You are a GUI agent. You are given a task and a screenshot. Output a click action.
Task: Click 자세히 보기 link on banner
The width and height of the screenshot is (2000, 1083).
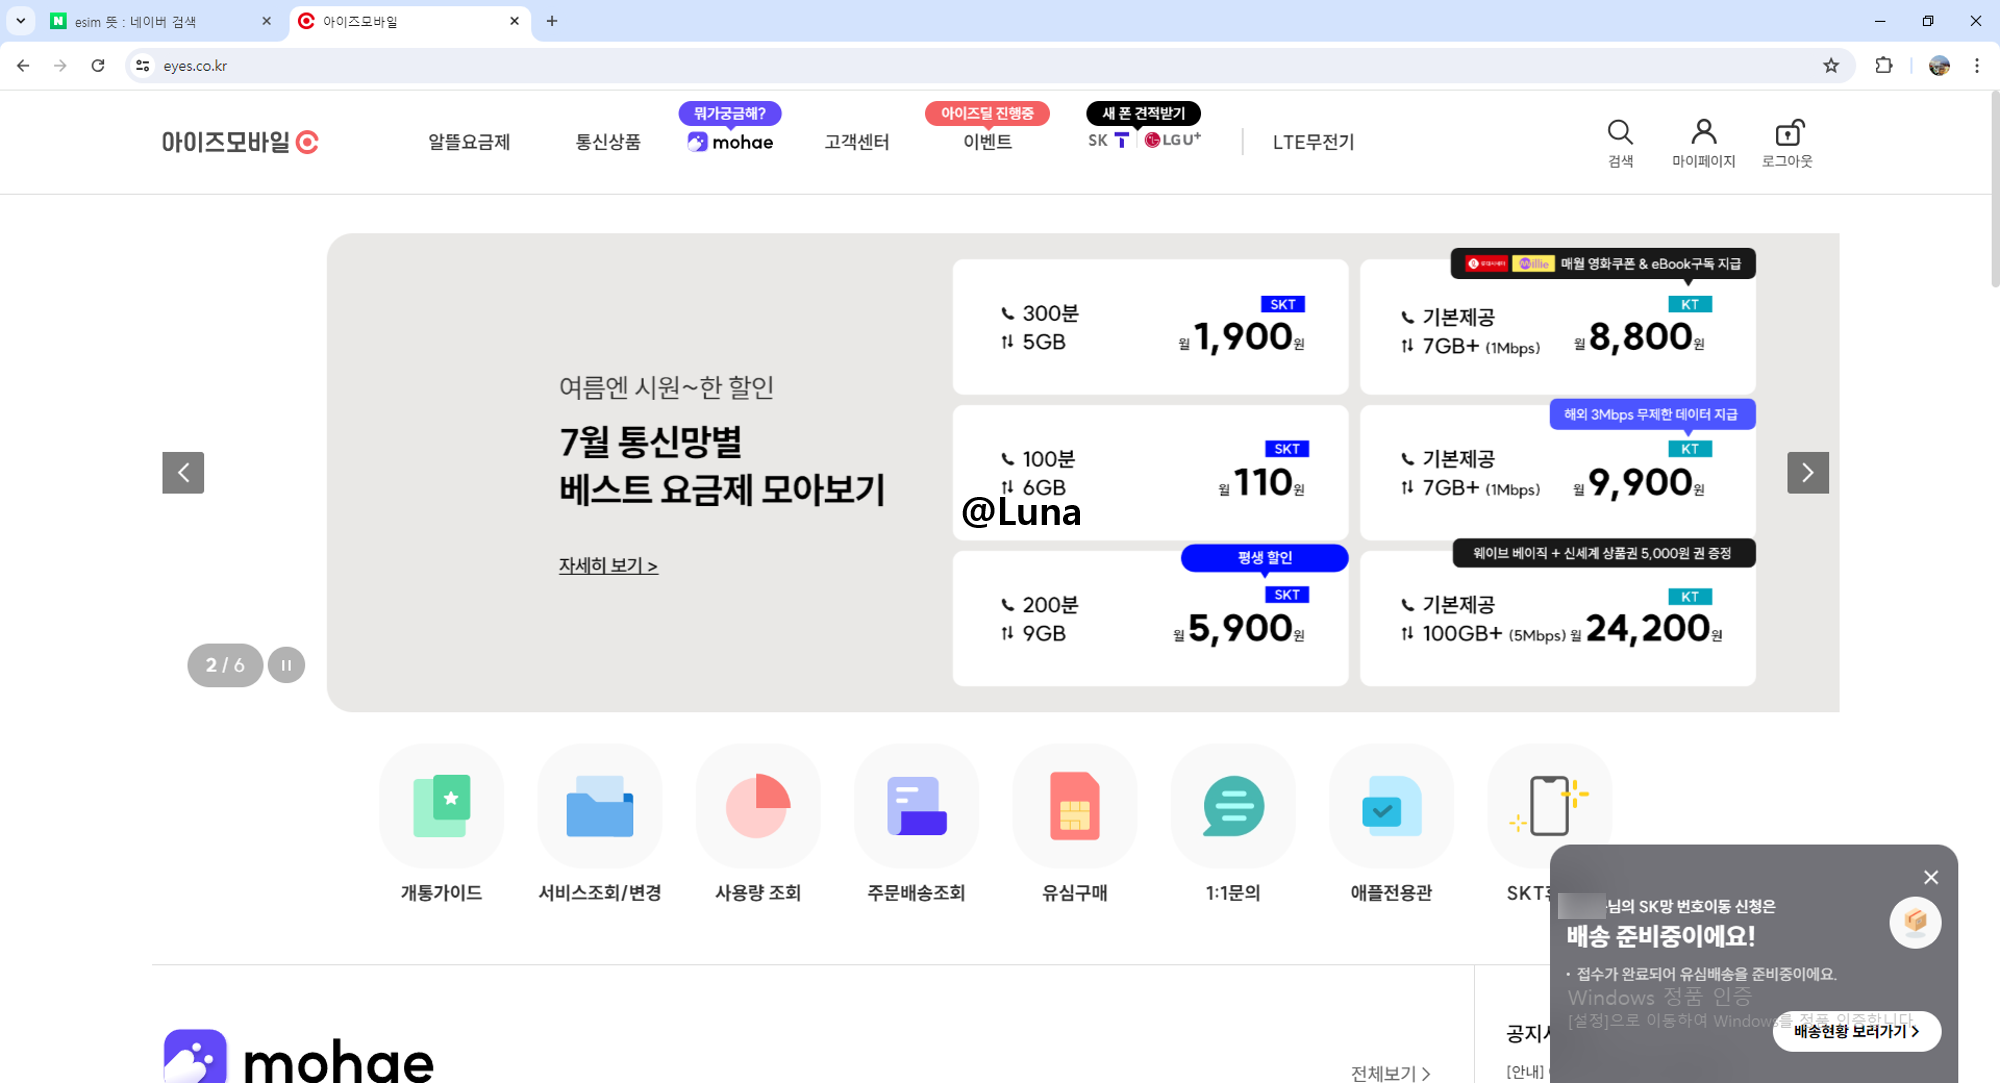[x=608, y=565]
